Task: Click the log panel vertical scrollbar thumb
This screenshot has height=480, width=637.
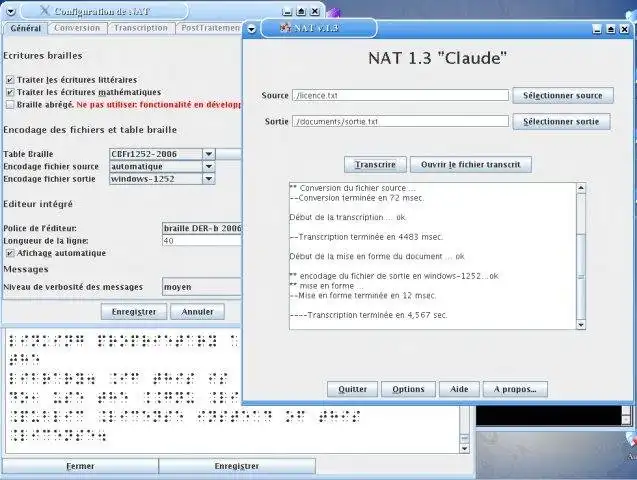Action: click(x=581, y=276)
